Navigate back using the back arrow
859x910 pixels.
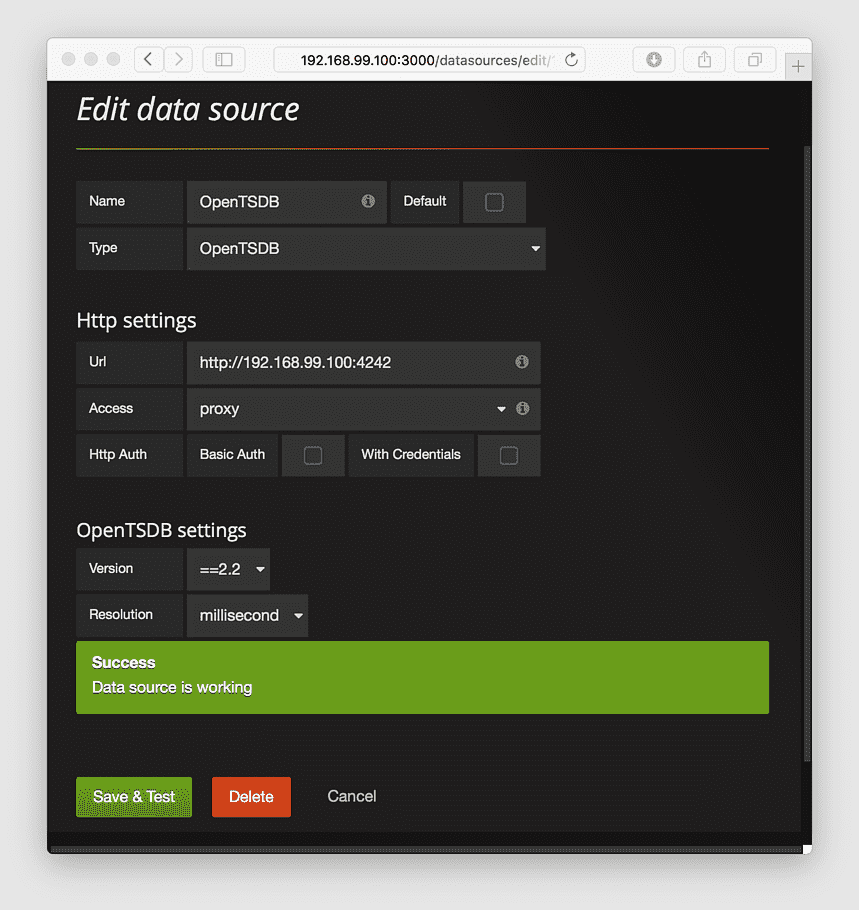coord(148,59)
